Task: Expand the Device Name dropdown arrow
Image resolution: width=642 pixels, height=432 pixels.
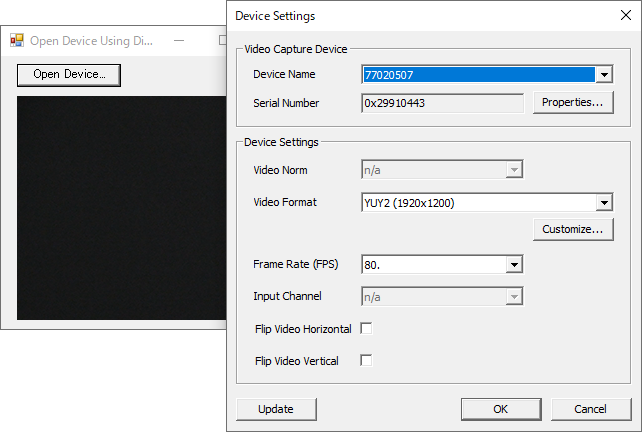Action: click(604, 75)
